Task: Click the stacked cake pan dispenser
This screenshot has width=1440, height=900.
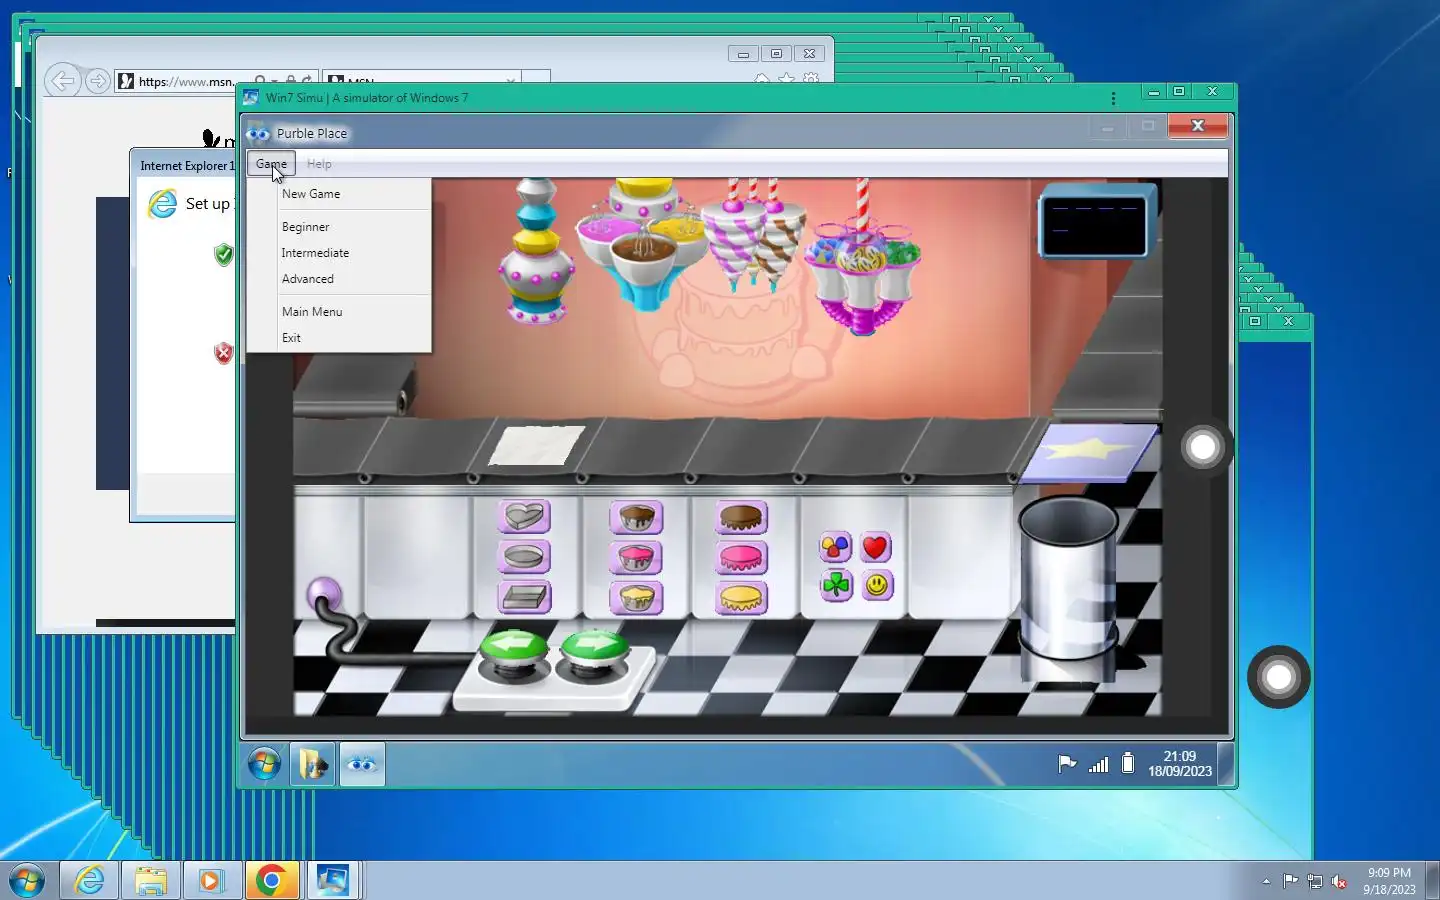Action: pyautogui.click(x=537, y=250)
